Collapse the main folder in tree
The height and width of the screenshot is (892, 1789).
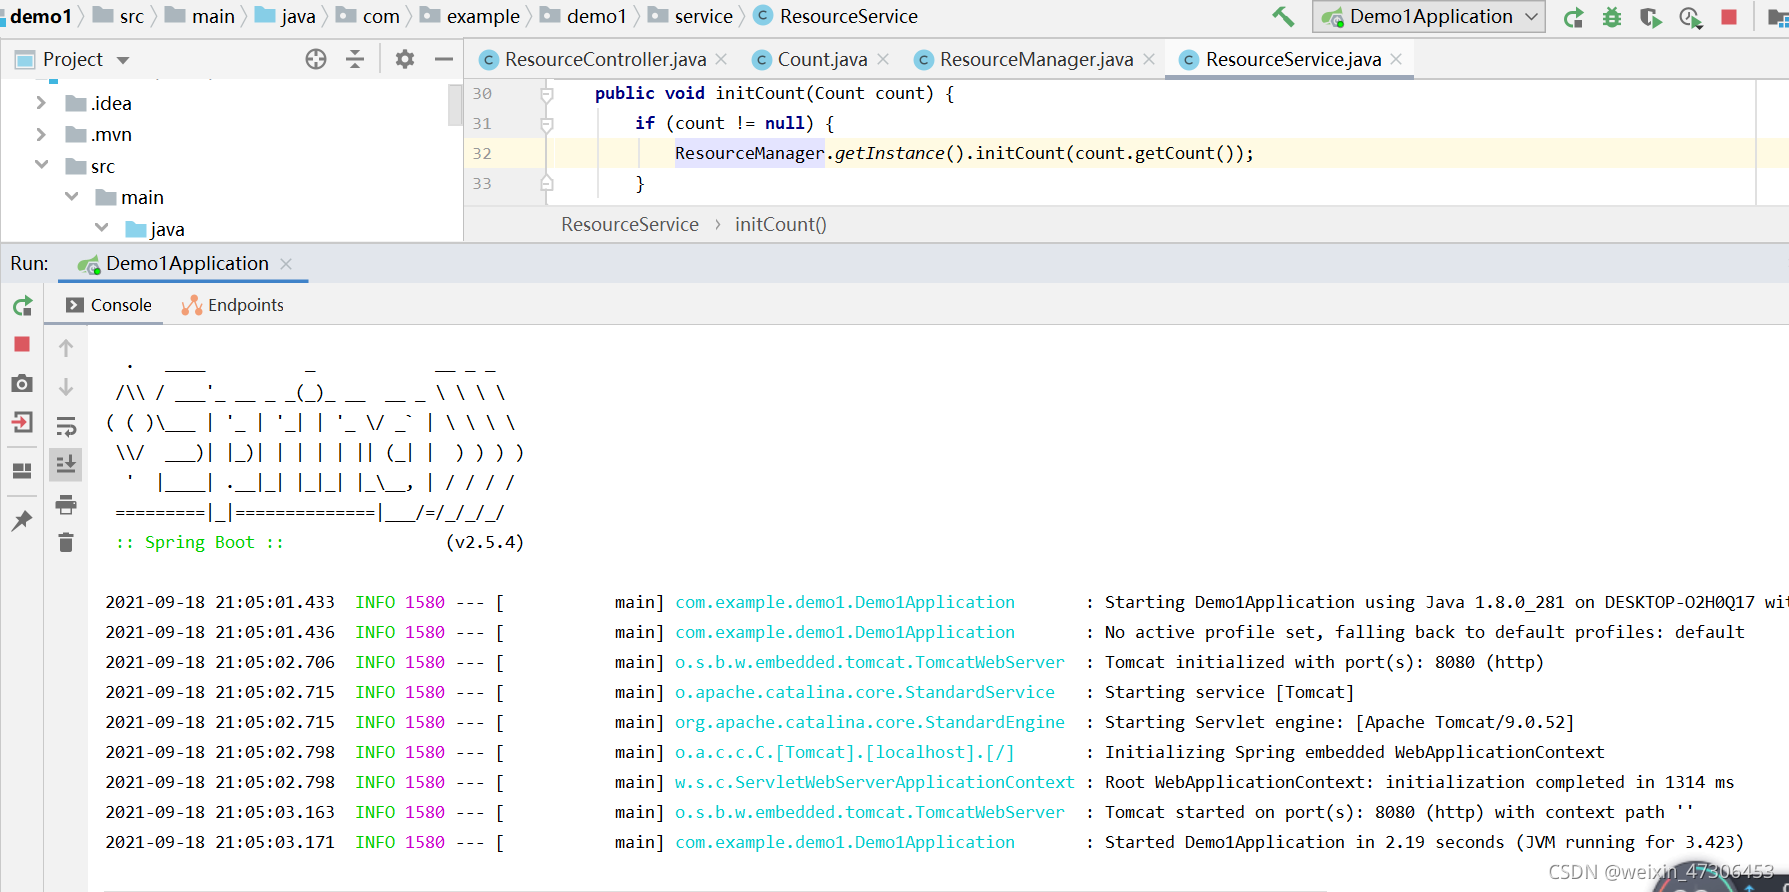(x=72, y=197)
